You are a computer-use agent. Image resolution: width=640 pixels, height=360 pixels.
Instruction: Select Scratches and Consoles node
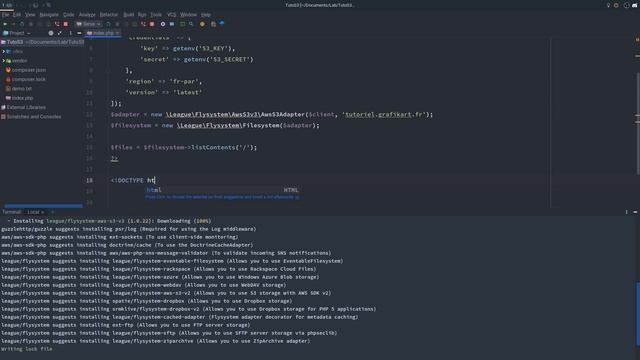(31, 117)
